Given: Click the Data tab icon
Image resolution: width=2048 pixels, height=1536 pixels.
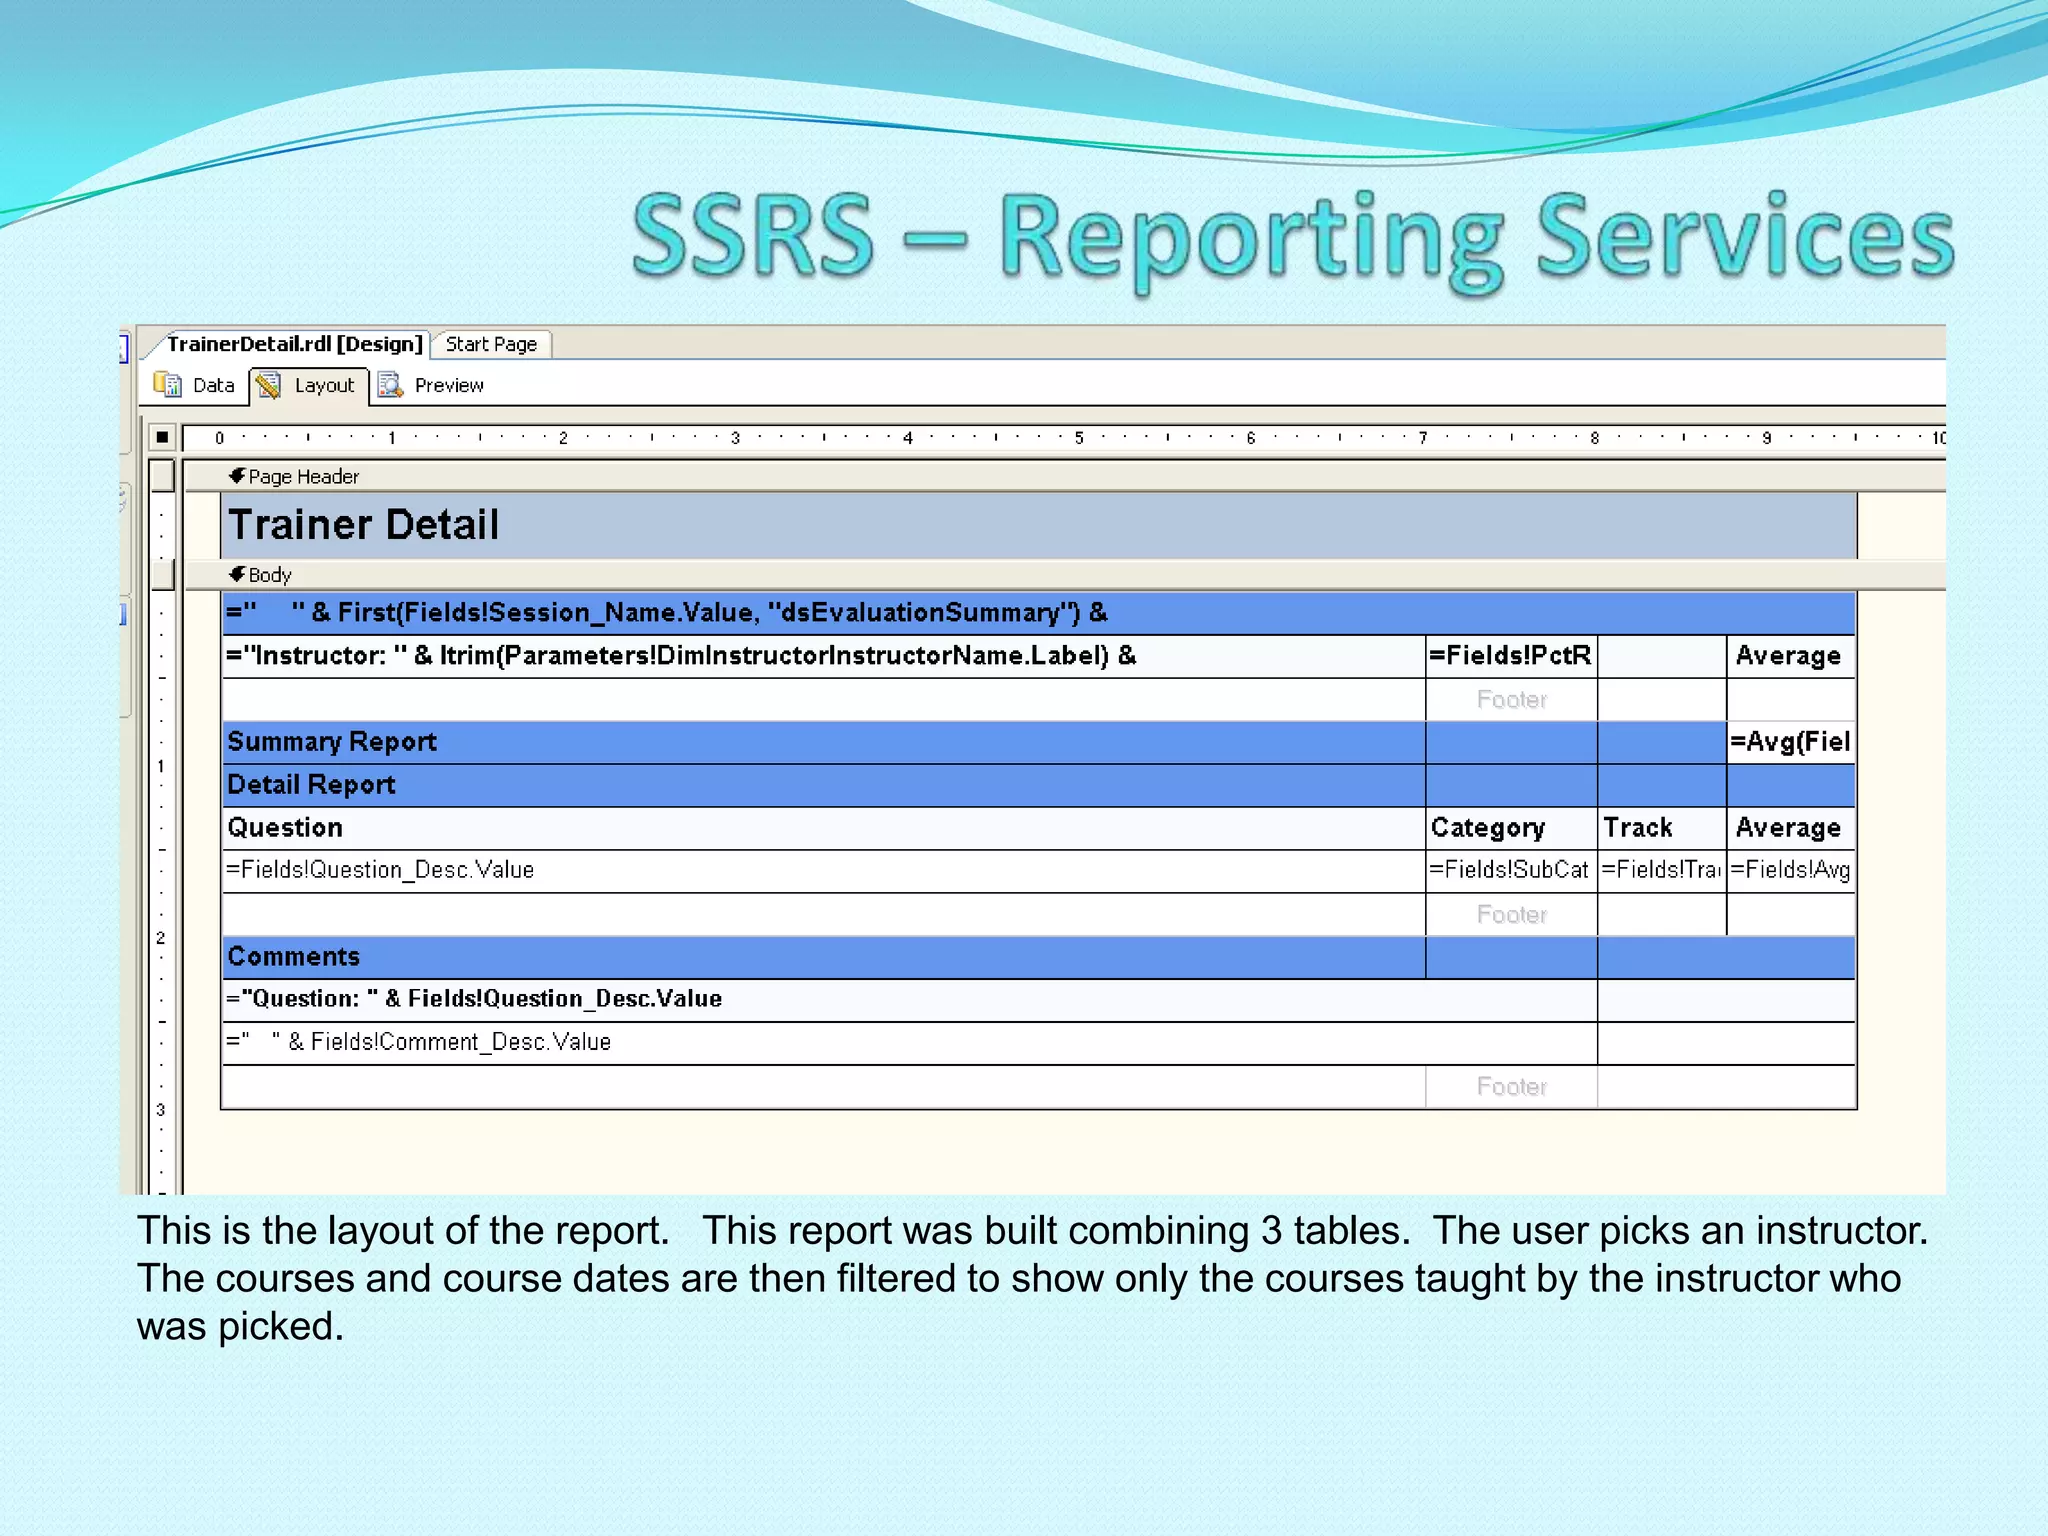Looking at the screenshot, I should point(167,385).
